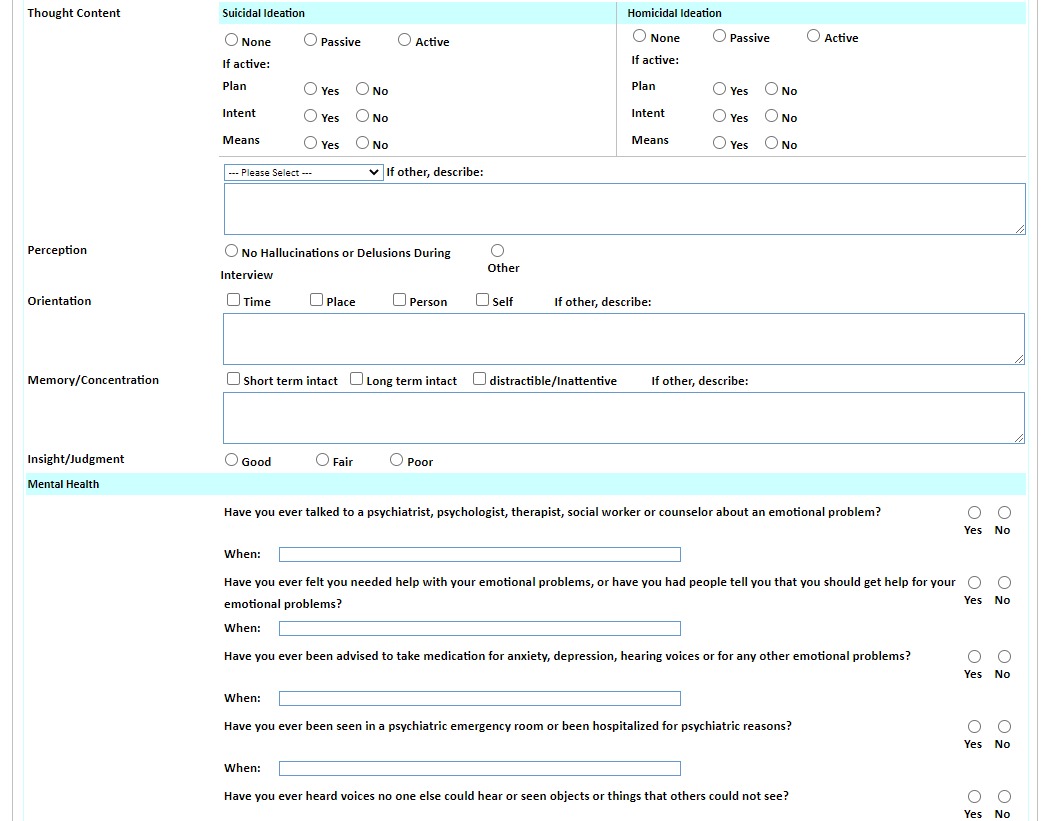Enable the Short term intact checkbox

point(234,379)
